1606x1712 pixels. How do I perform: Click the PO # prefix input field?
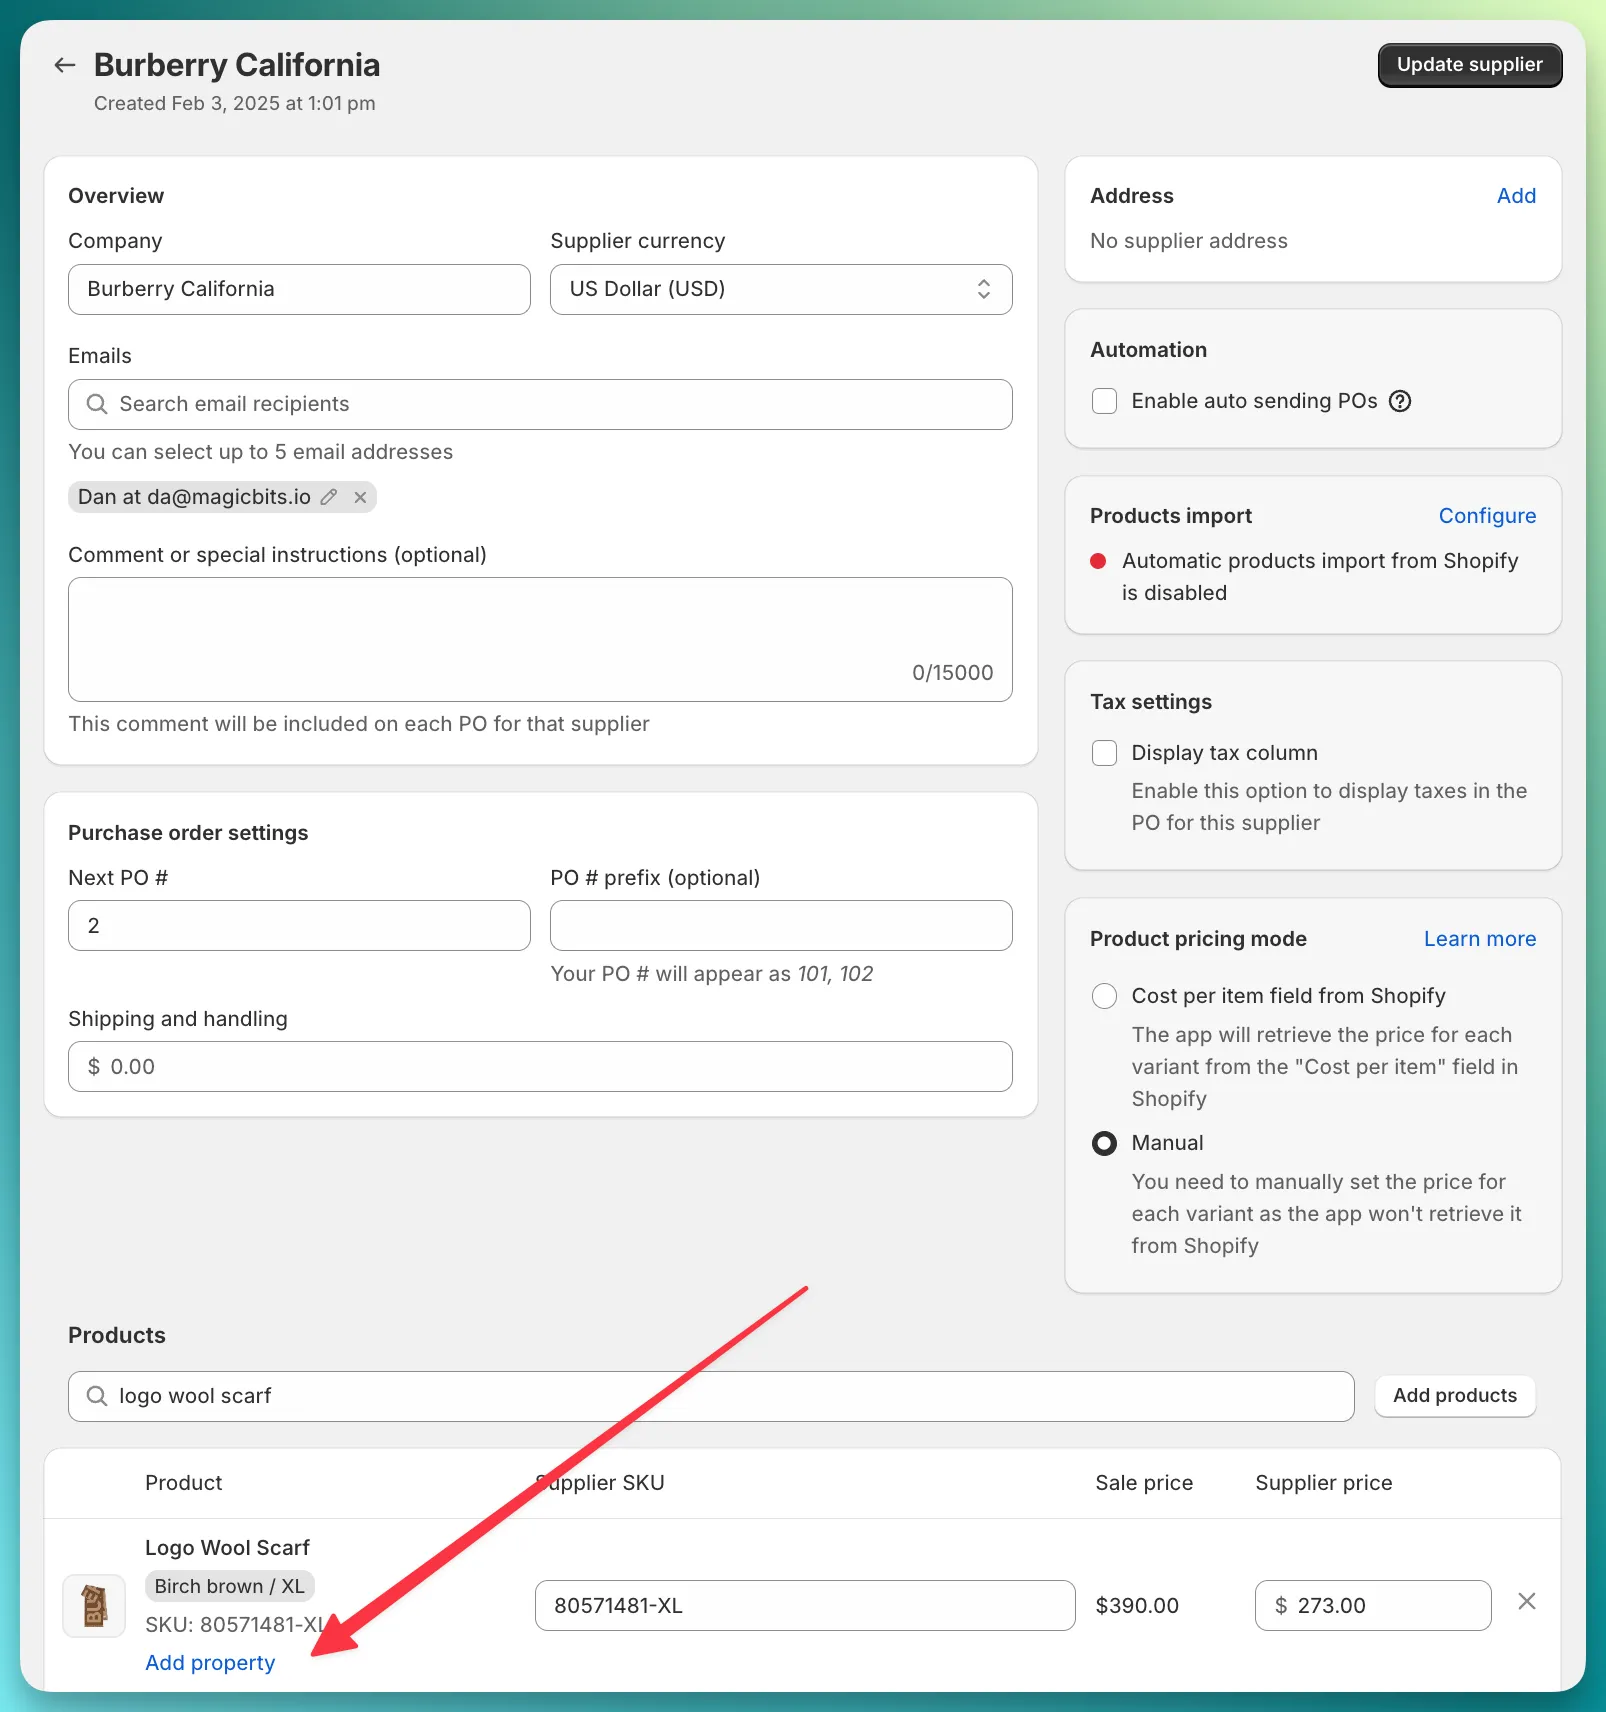pos(781,926)
